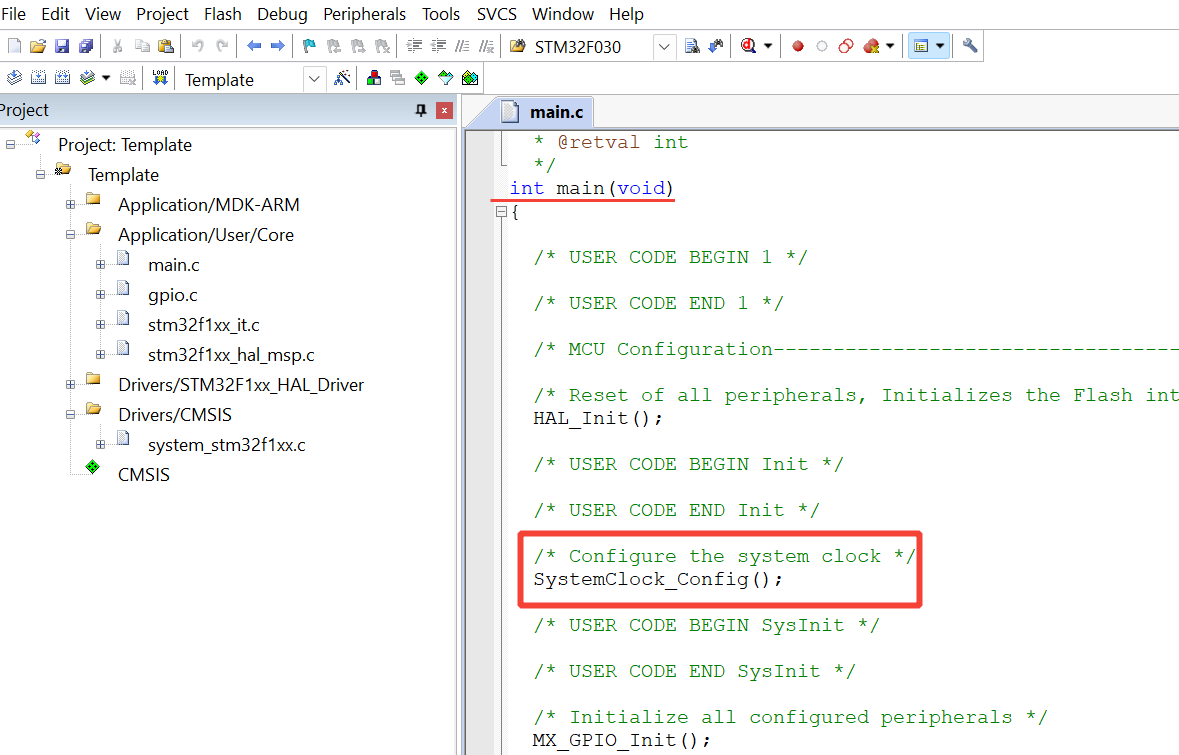Screen dimensions: 1179x755
Task: Click the Select Software Packs icon
Action: pyautogui.click(x=446, y=77)
